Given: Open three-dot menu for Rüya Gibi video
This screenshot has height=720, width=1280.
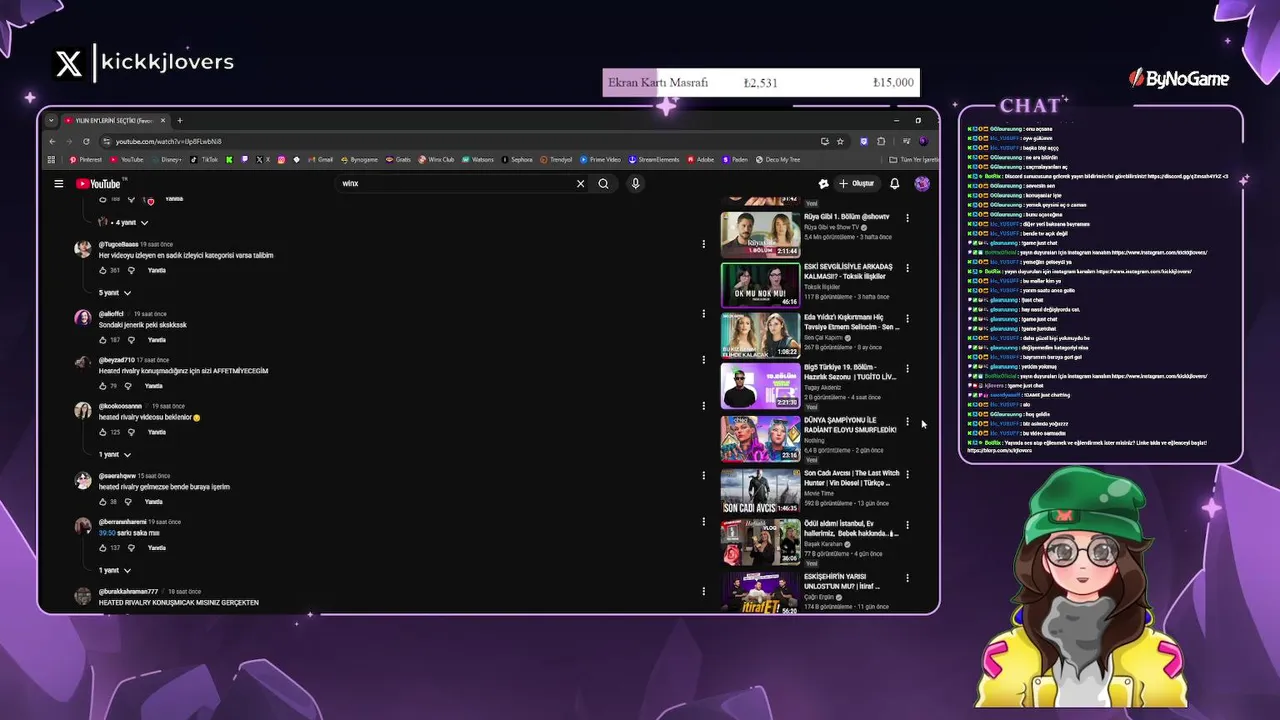Looking at the screenshot, I should click(x=908, y=218).
